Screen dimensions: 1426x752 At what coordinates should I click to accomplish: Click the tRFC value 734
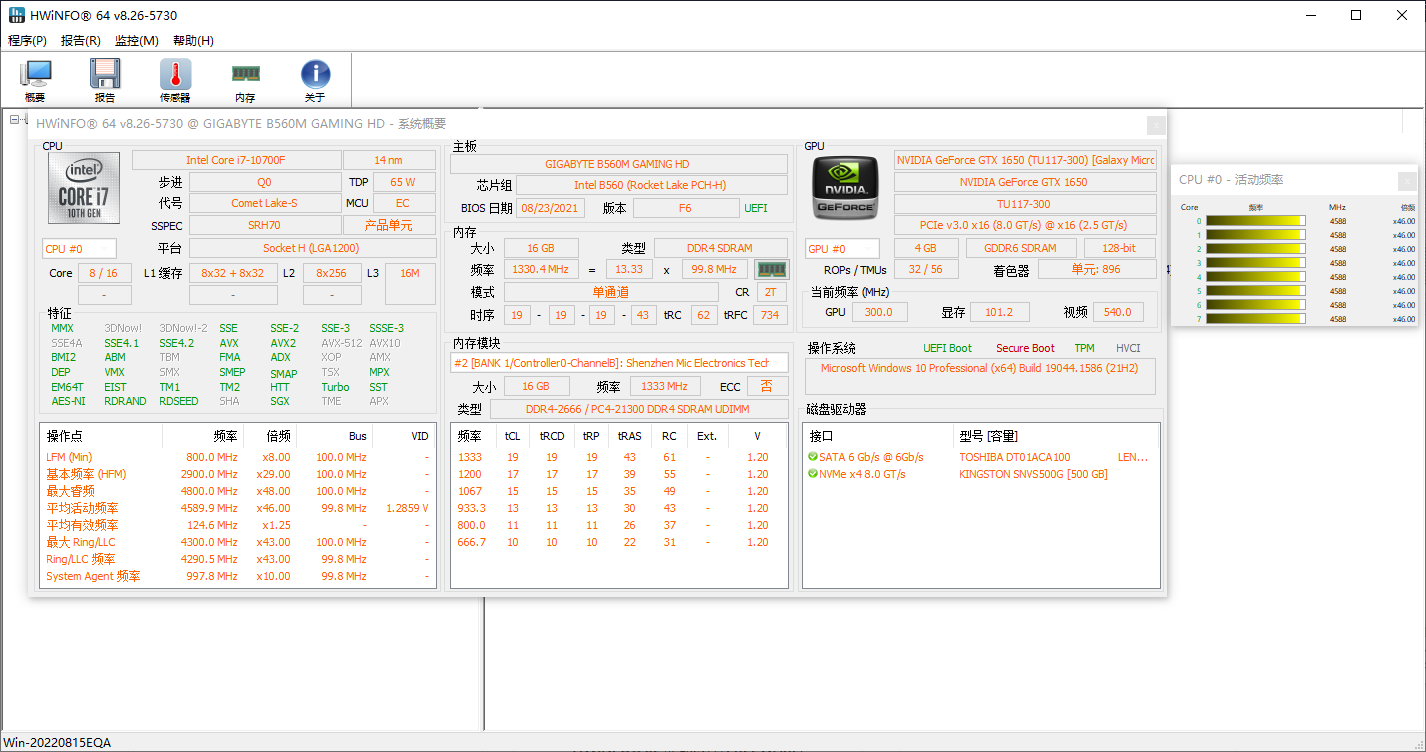(x=769, y=315)
